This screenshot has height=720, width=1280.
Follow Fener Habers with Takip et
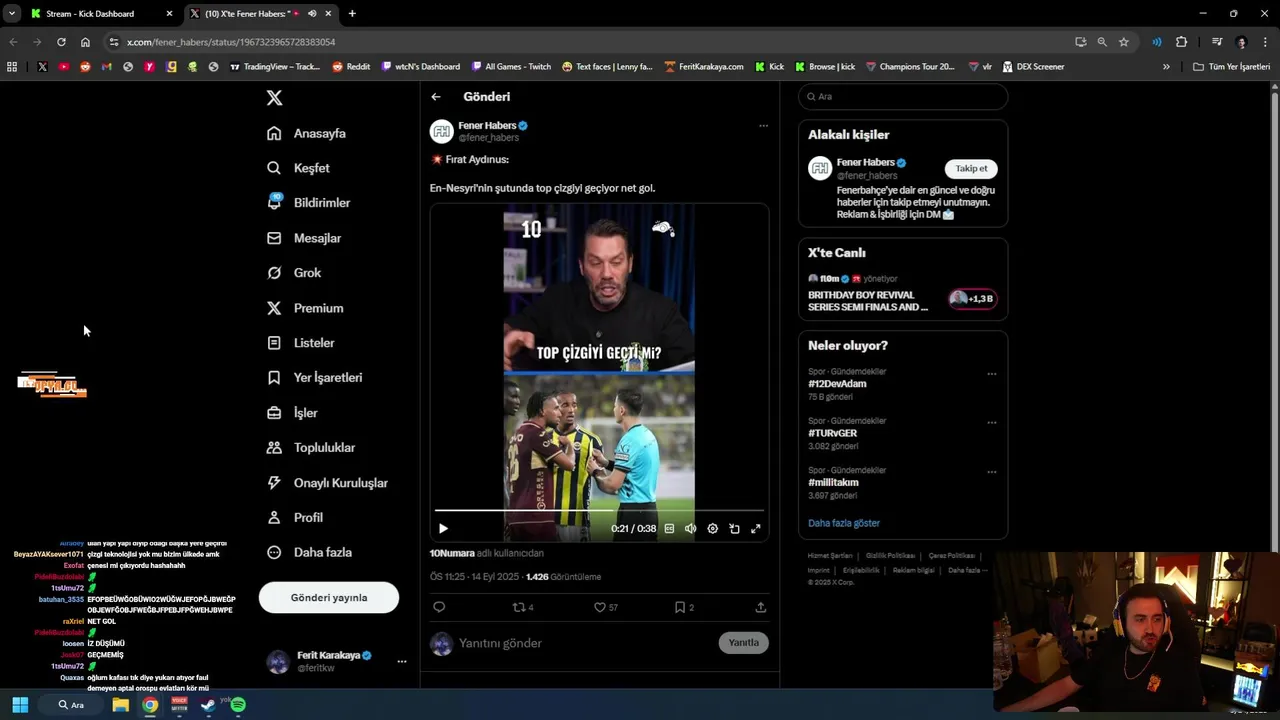click(x=971, y=168)
